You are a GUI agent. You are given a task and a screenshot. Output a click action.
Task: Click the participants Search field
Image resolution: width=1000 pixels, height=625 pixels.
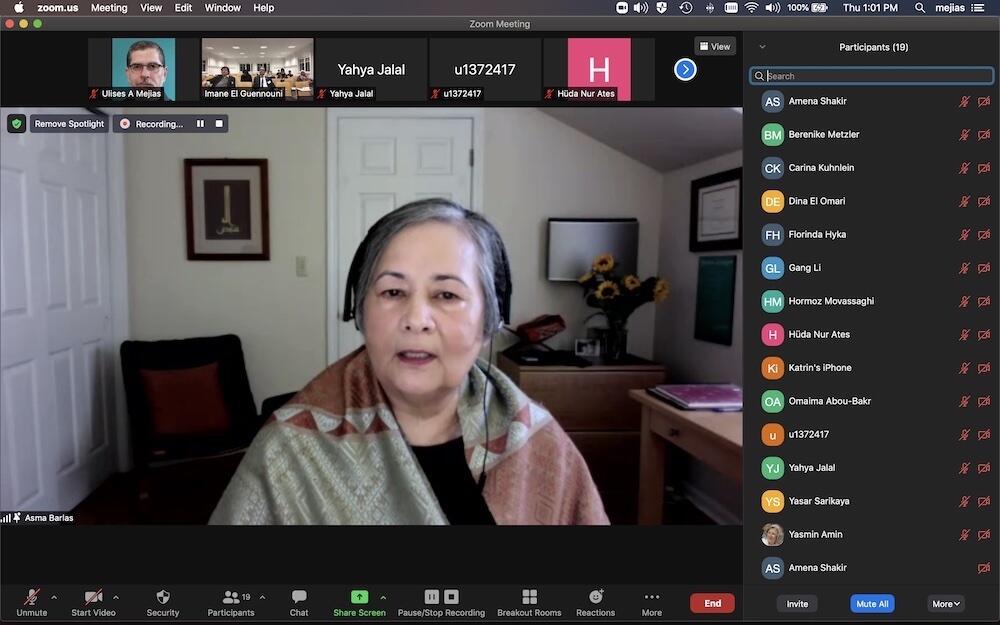(x=872, y=76)
